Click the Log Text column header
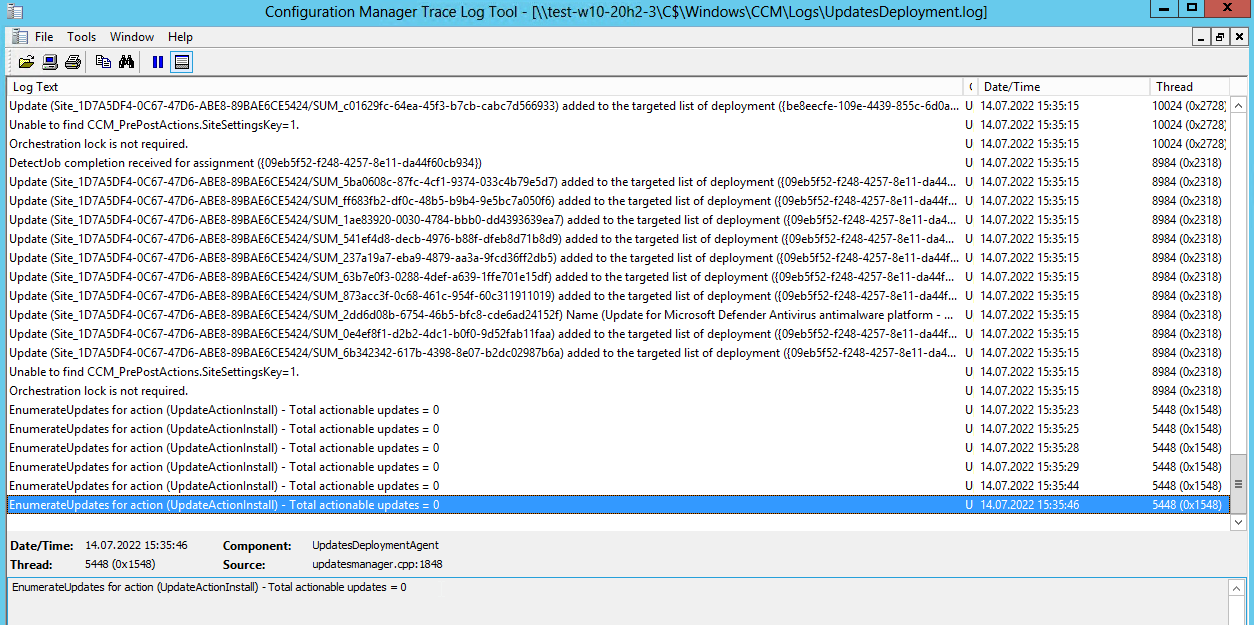 tap(35, 86)
